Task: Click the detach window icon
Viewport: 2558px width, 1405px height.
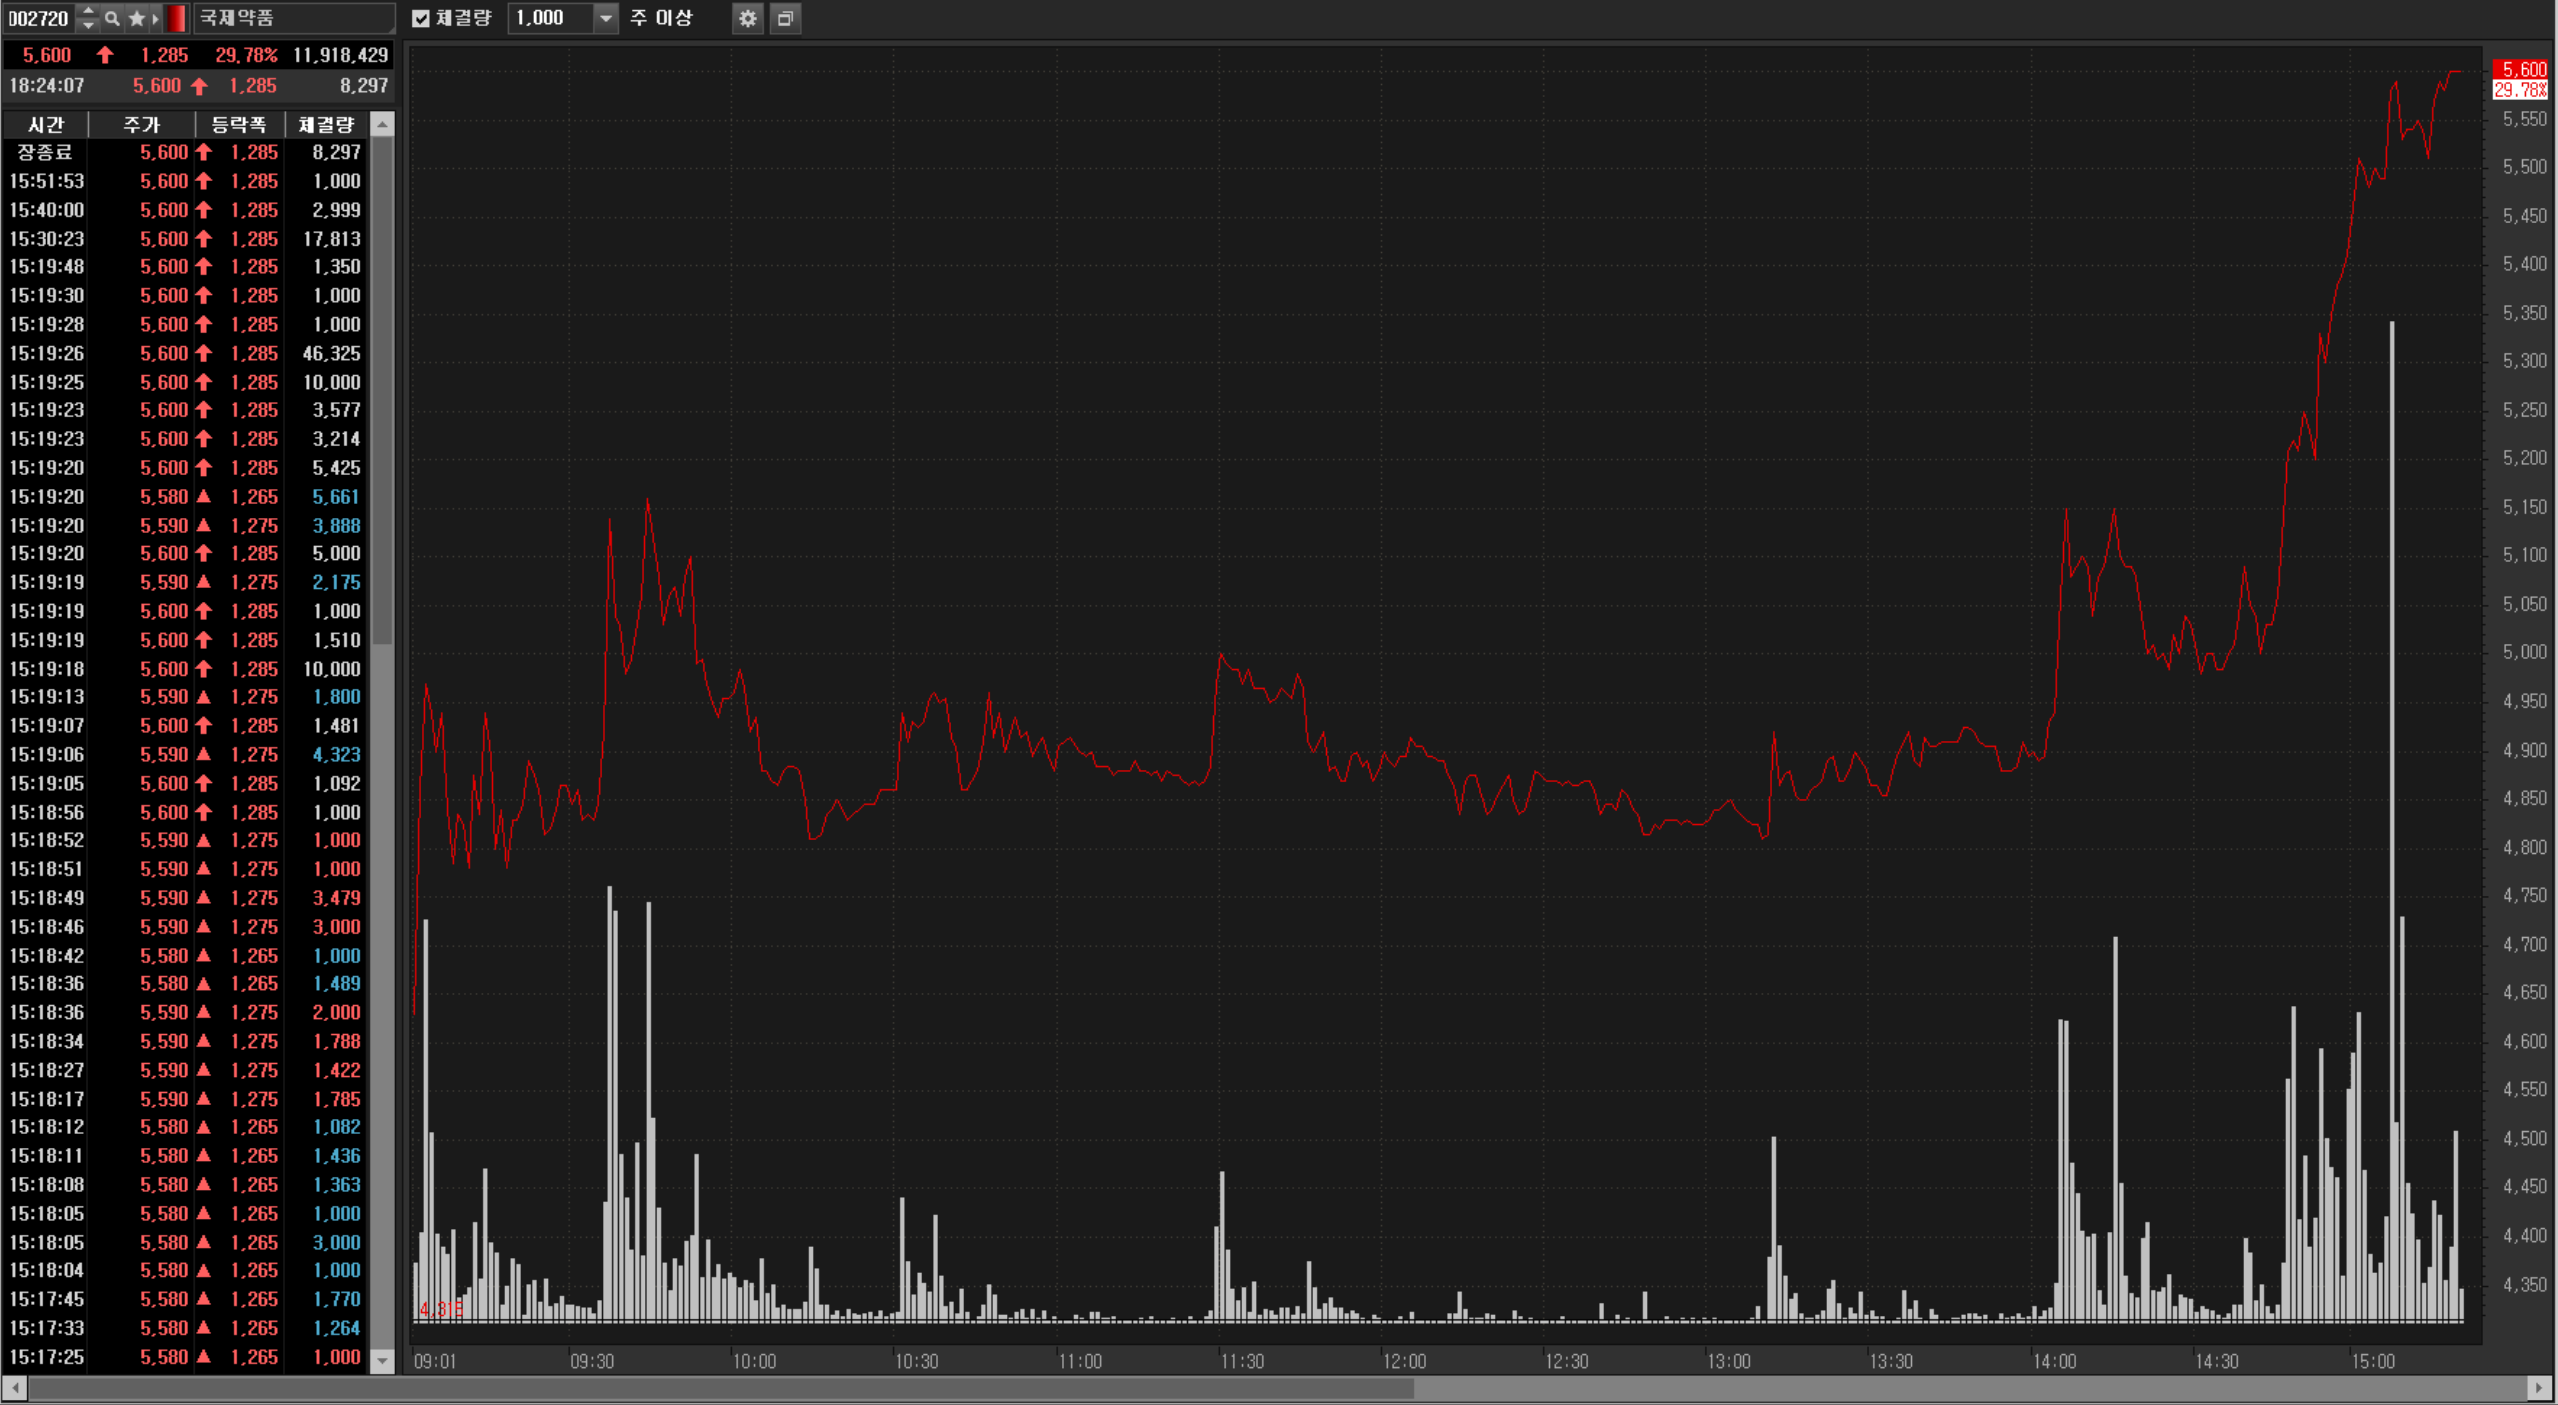Action: 785,18
